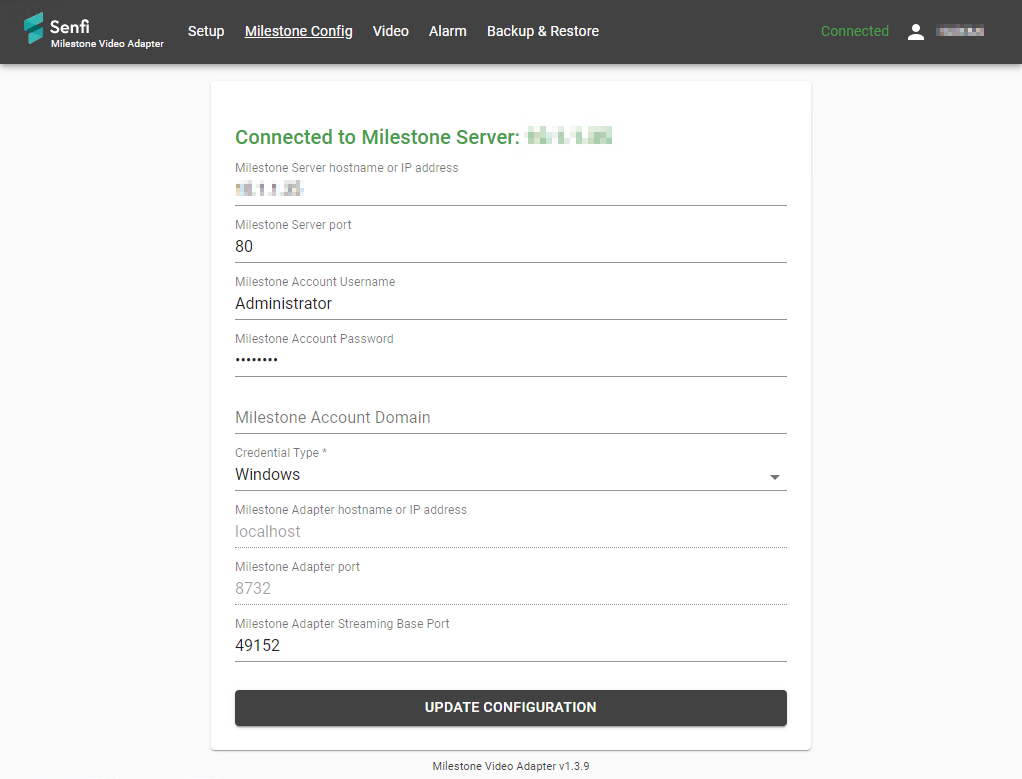
Task: Click the Milestone Server port label
Action: click(293, 225)
